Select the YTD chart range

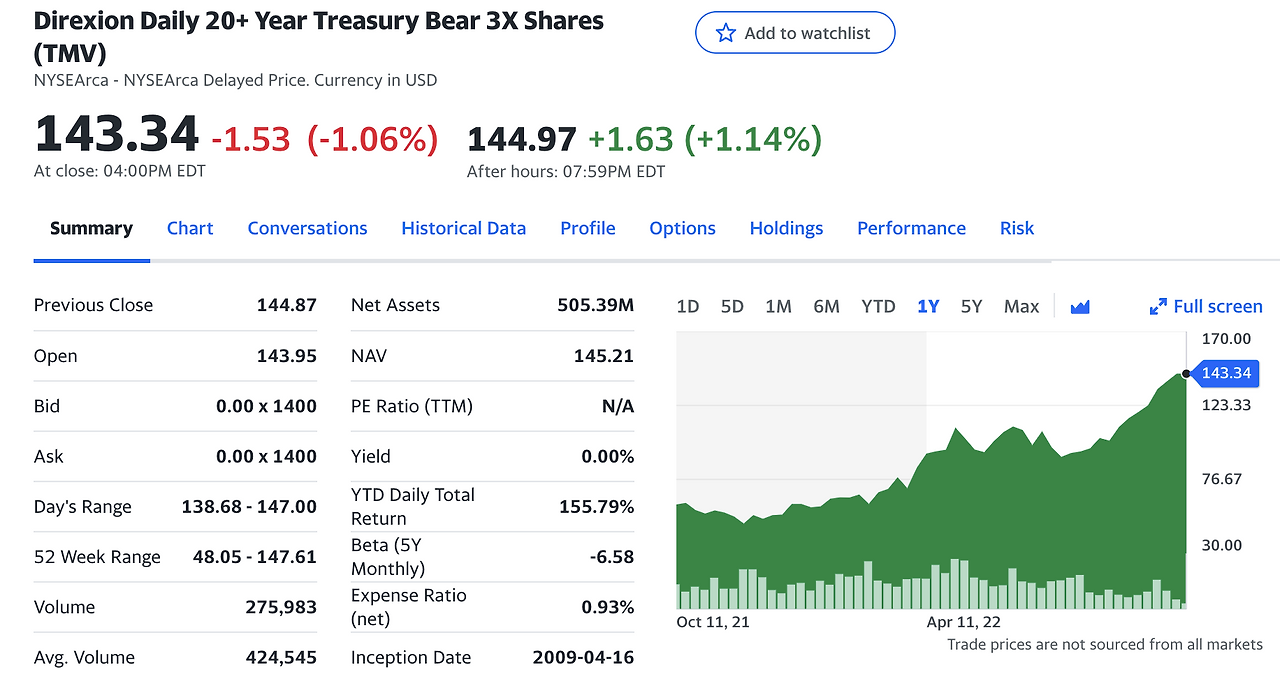click(878, 307)
